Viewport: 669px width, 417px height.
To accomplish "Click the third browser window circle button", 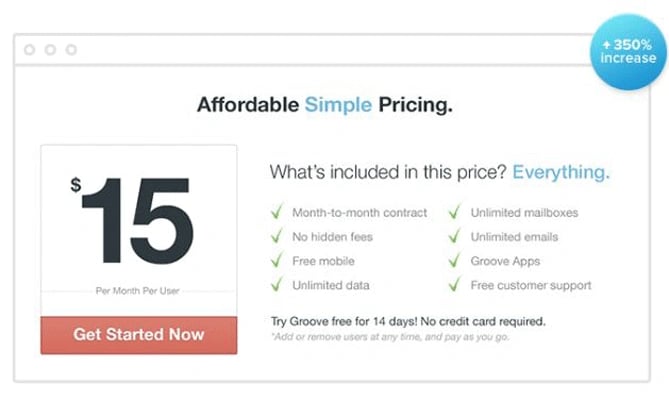I will (70, 50).
